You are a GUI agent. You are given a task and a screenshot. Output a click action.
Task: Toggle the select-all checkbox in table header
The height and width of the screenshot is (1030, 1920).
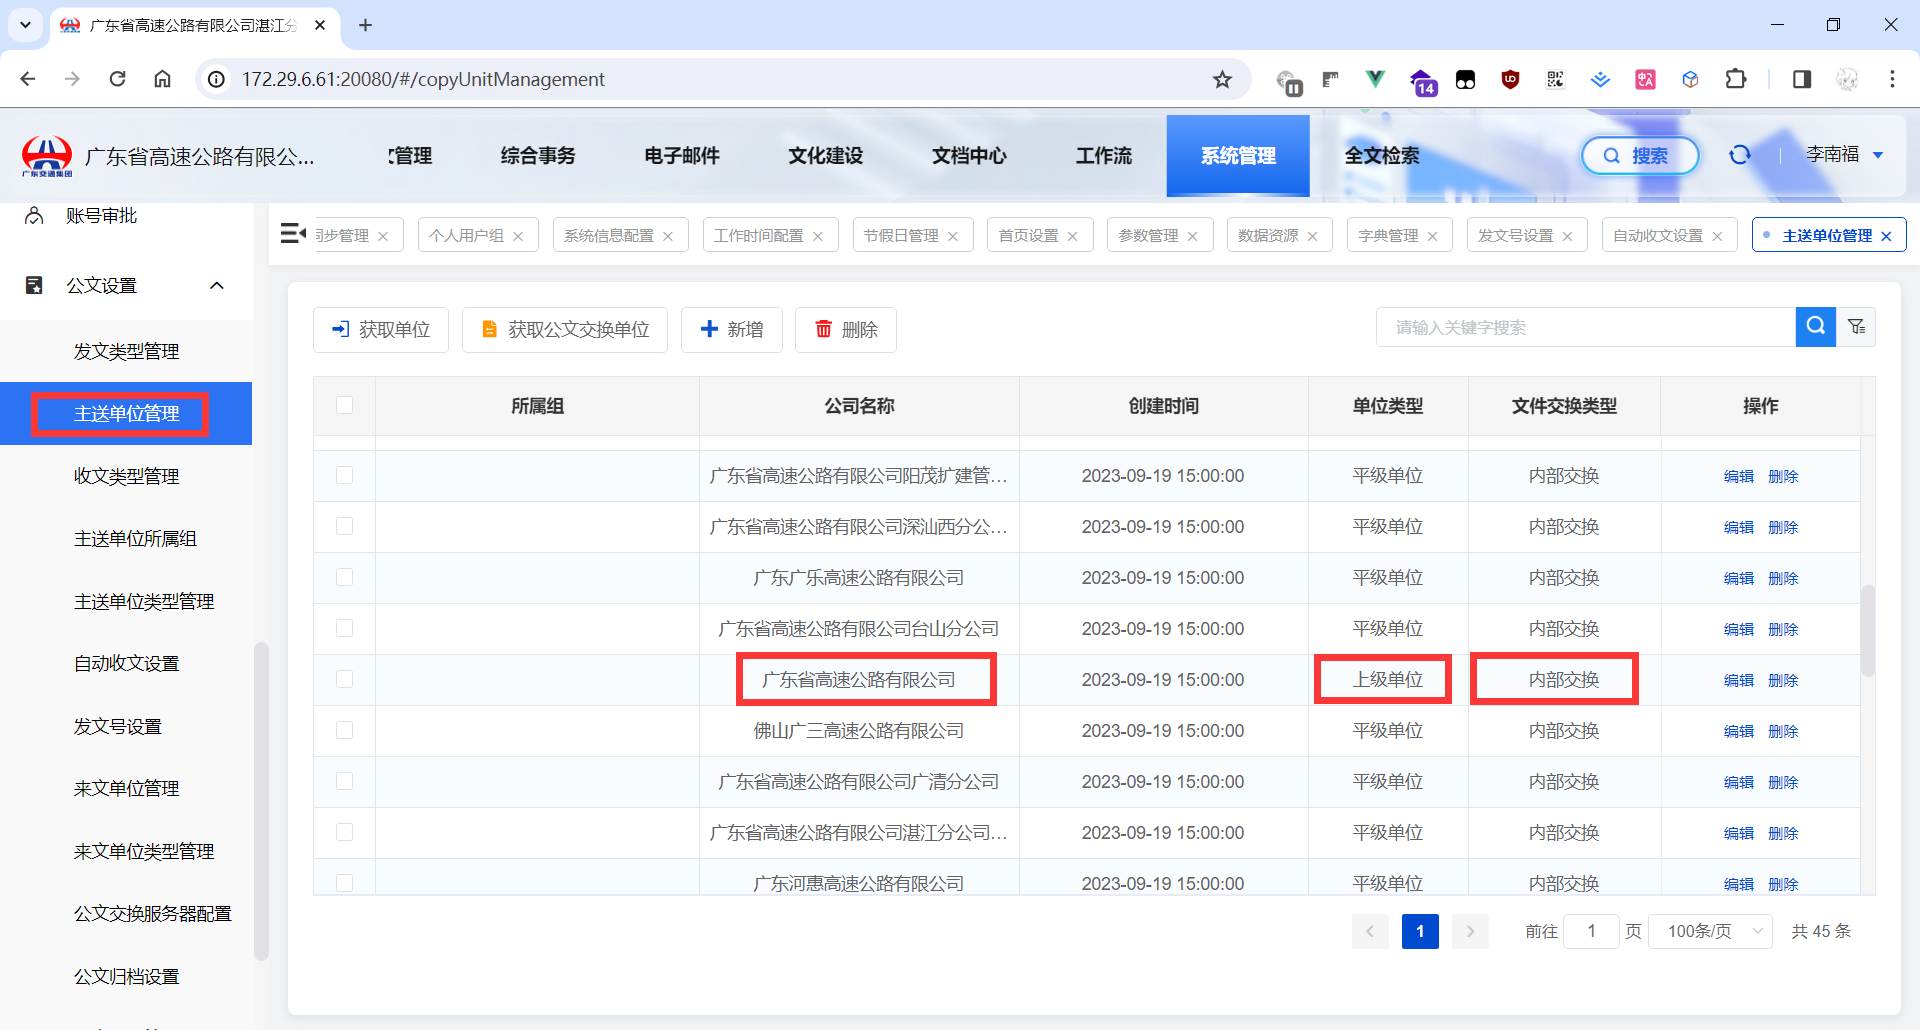(x=345, y=405)
